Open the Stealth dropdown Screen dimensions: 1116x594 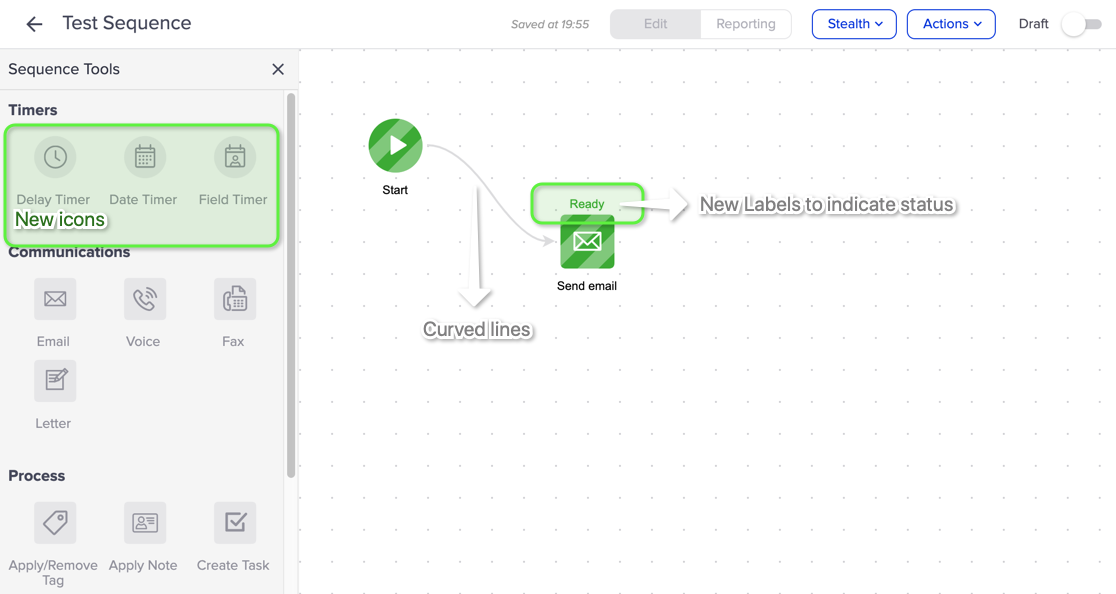pos(854,24)
